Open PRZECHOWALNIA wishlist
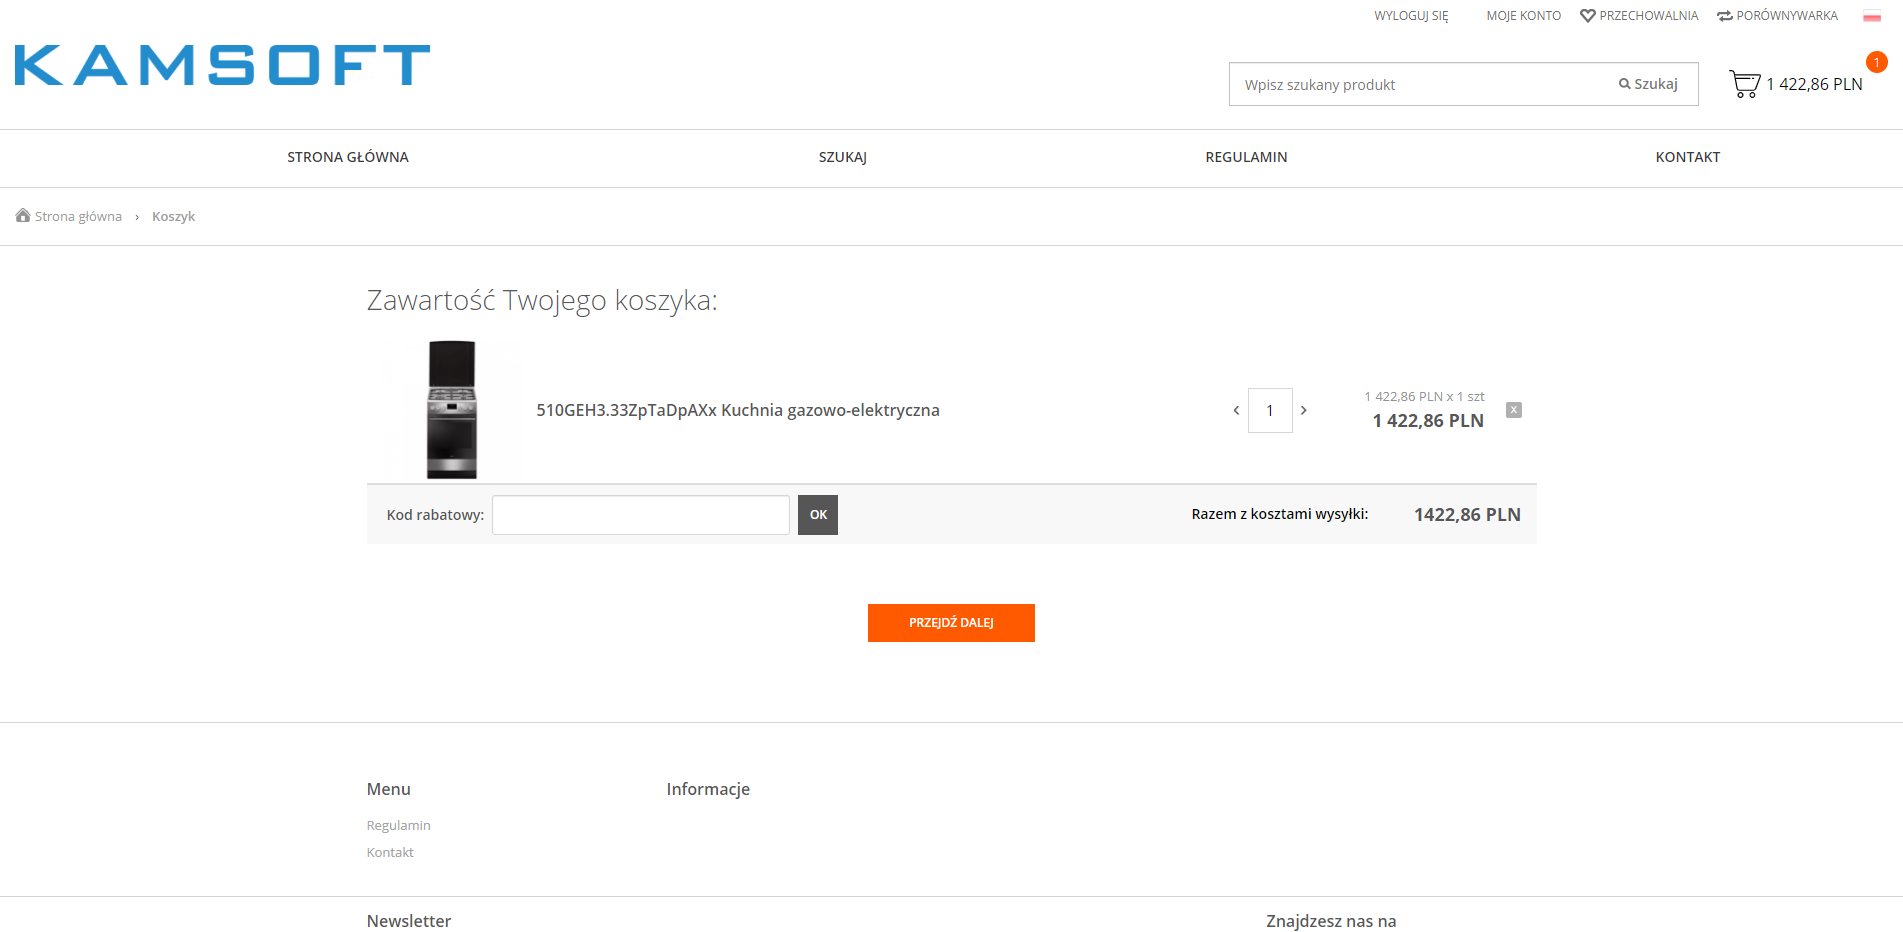The image size is (1903, 932). coord(1639,16)
